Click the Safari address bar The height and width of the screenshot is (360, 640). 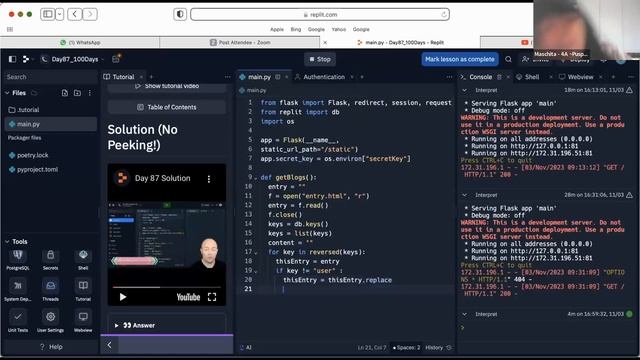click(320, 15)
